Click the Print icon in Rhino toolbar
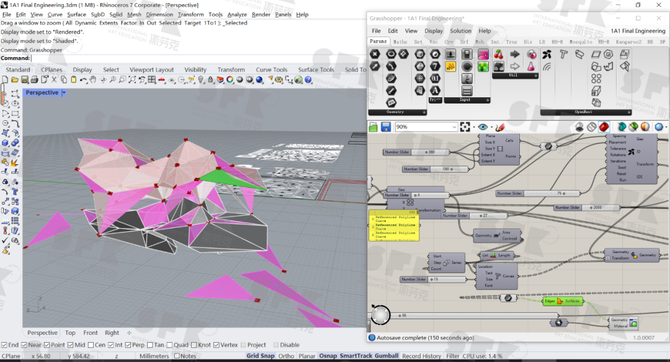Viewport: 670px width, 362px height. tap(35, 80)
